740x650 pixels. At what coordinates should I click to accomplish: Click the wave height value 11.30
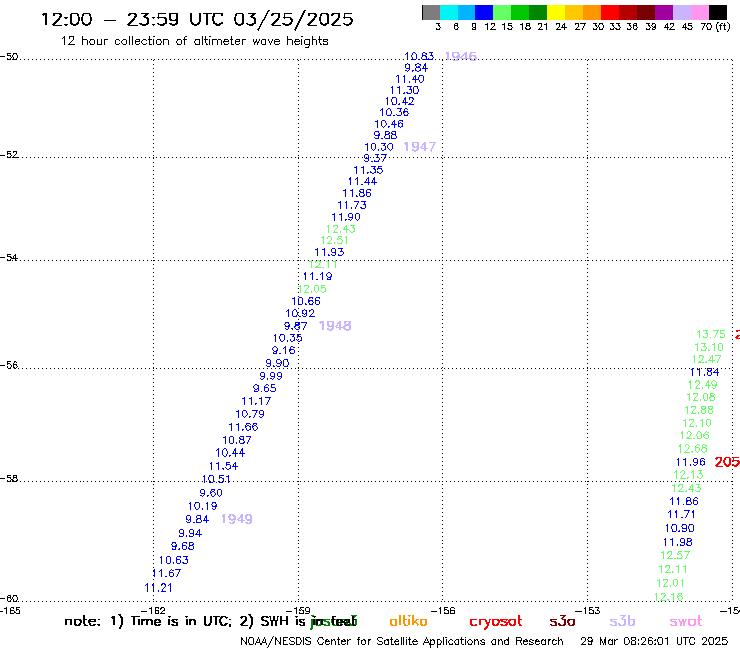pos(404,90)
